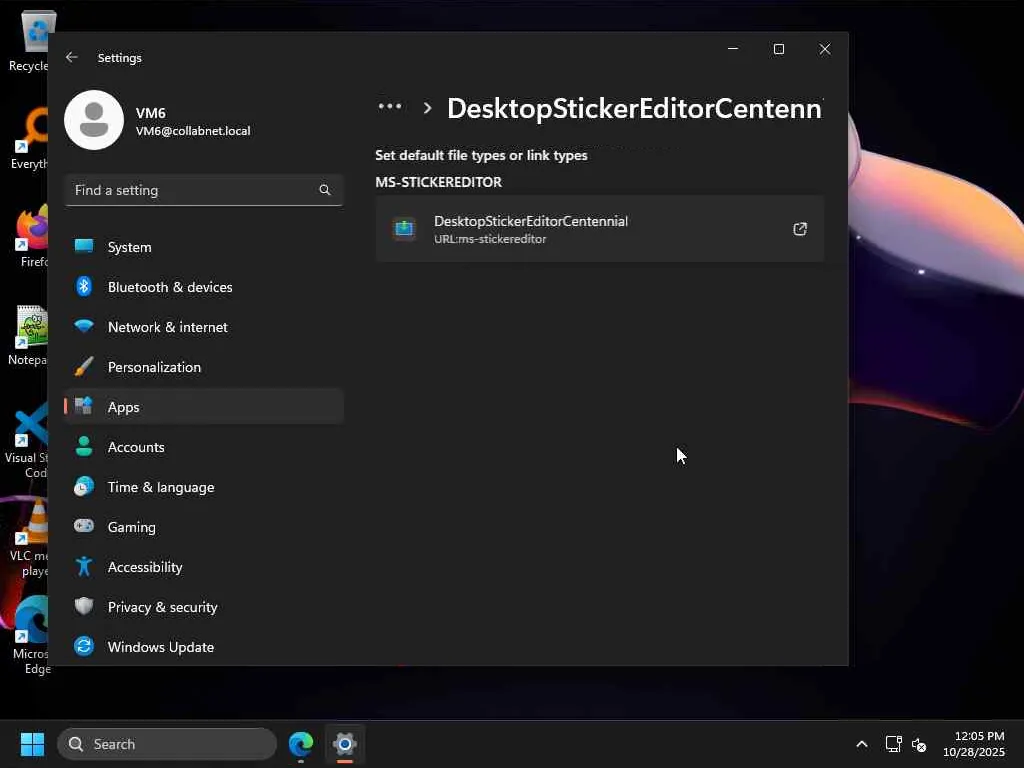1024x768 pixels.
Task: Select the Apps category
Action: (204, 407)
